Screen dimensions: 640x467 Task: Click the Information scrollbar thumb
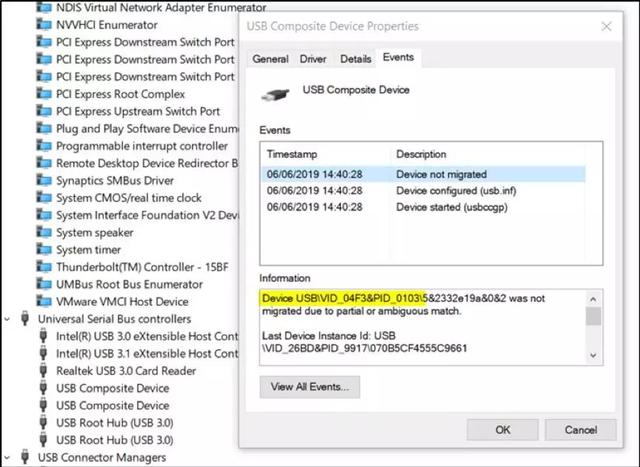[x=593, y=316]
